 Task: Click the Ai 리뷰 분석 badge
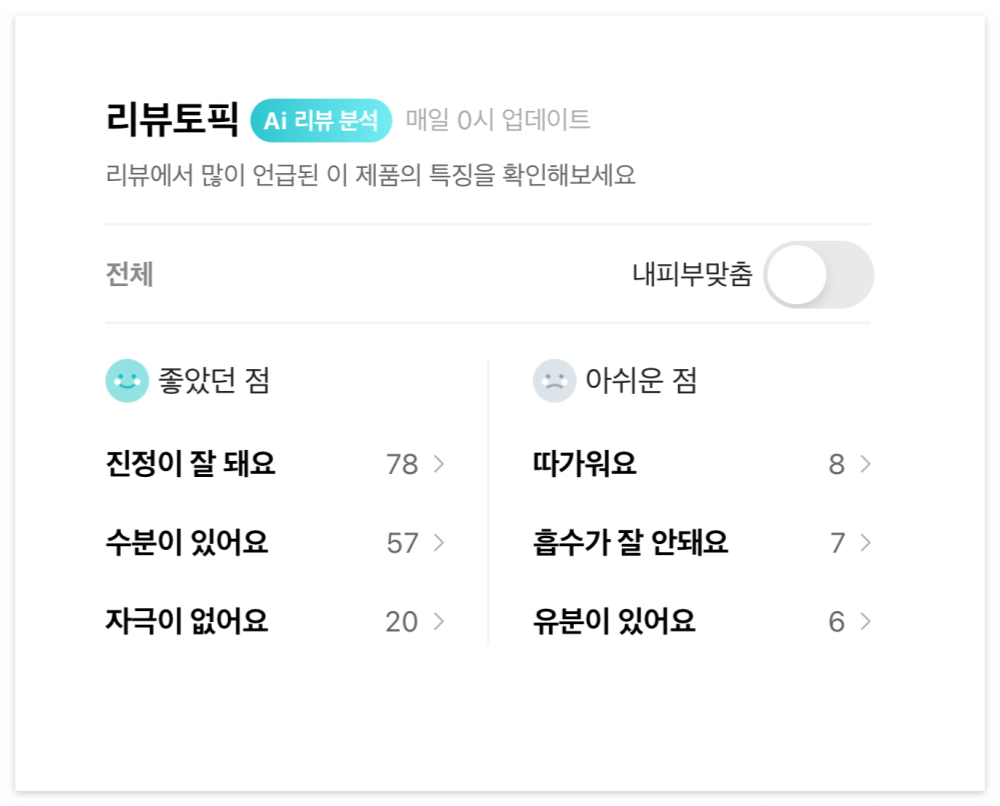point(322,120)
